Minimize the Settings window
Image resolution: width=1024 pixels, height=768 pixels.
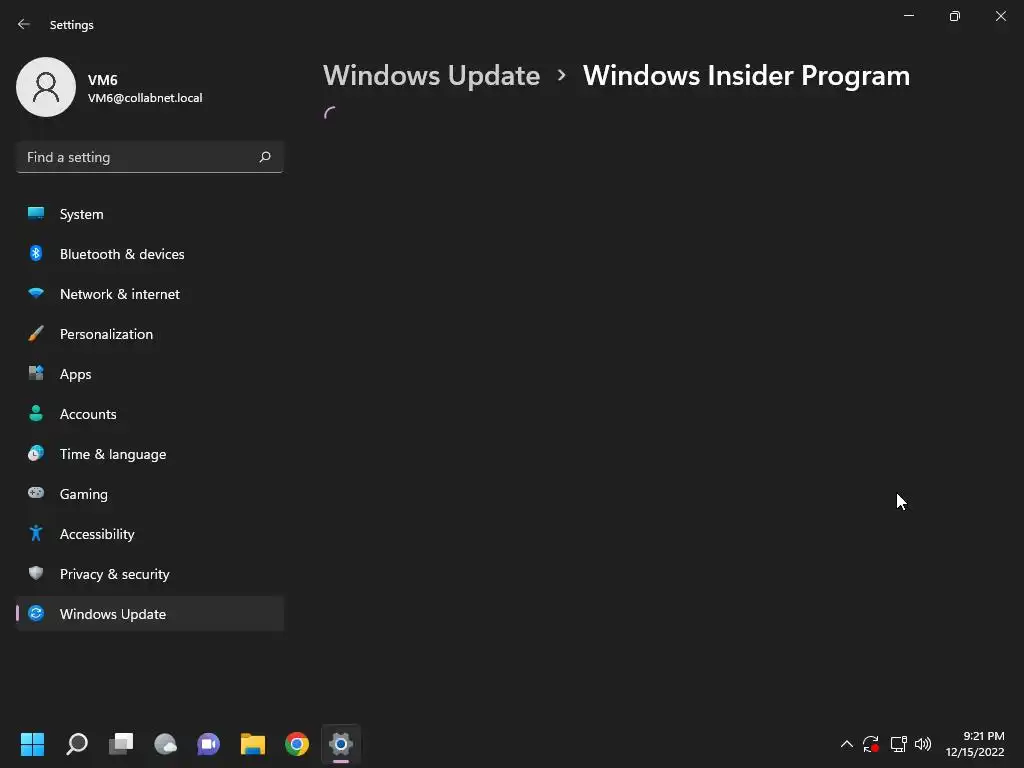[909, 16]
